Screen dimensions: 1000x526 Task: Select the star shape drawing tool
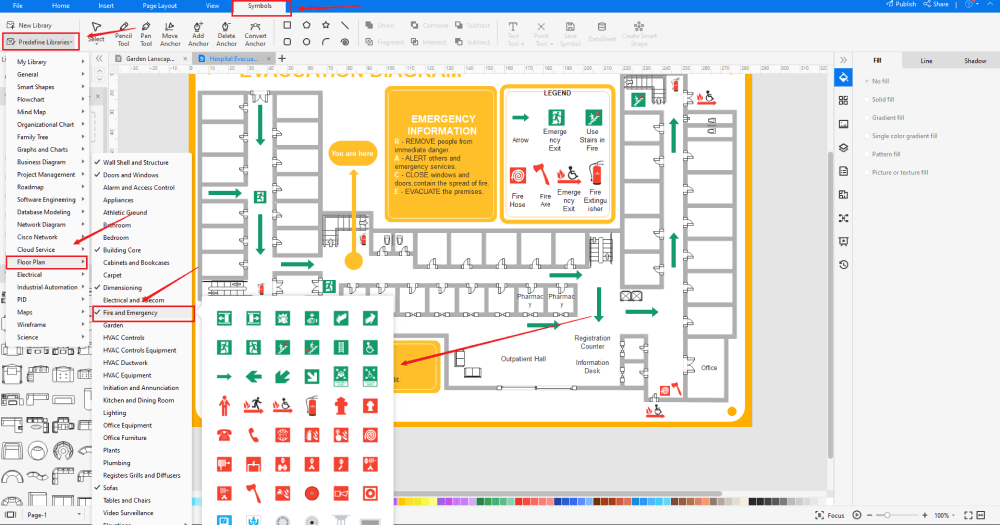326,24
